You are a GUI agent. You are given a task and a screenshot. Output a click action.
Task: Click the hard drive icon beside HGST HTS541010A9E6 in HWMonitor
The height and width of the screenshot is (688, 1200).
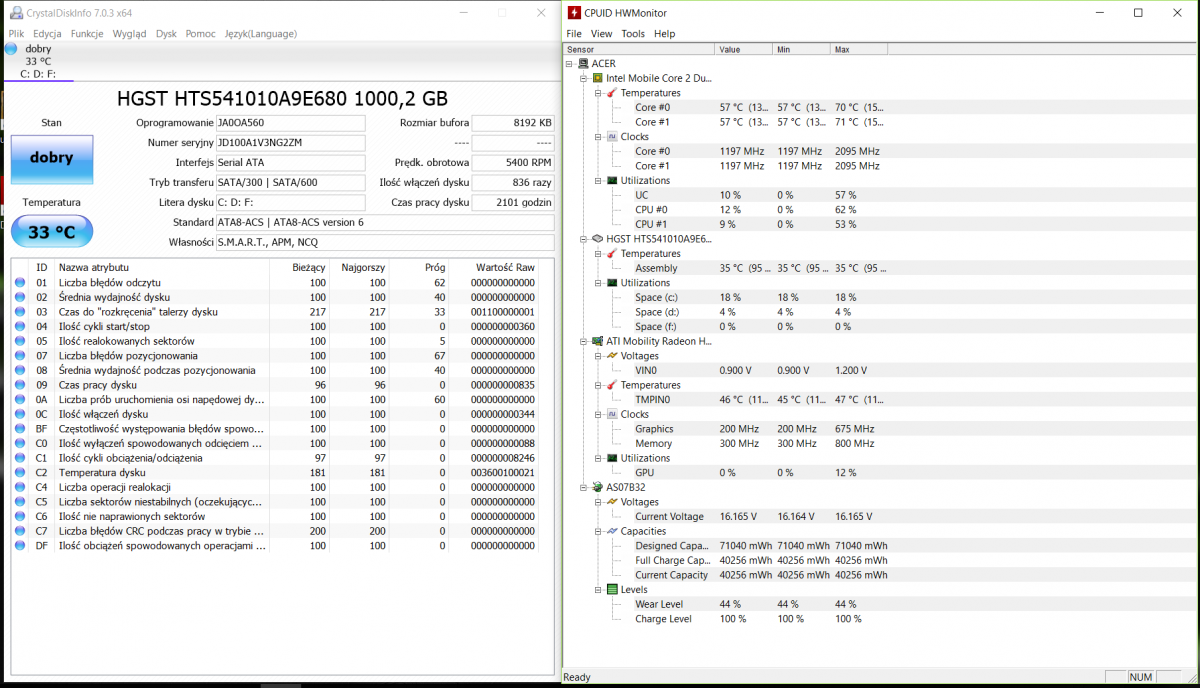point(598,239)
